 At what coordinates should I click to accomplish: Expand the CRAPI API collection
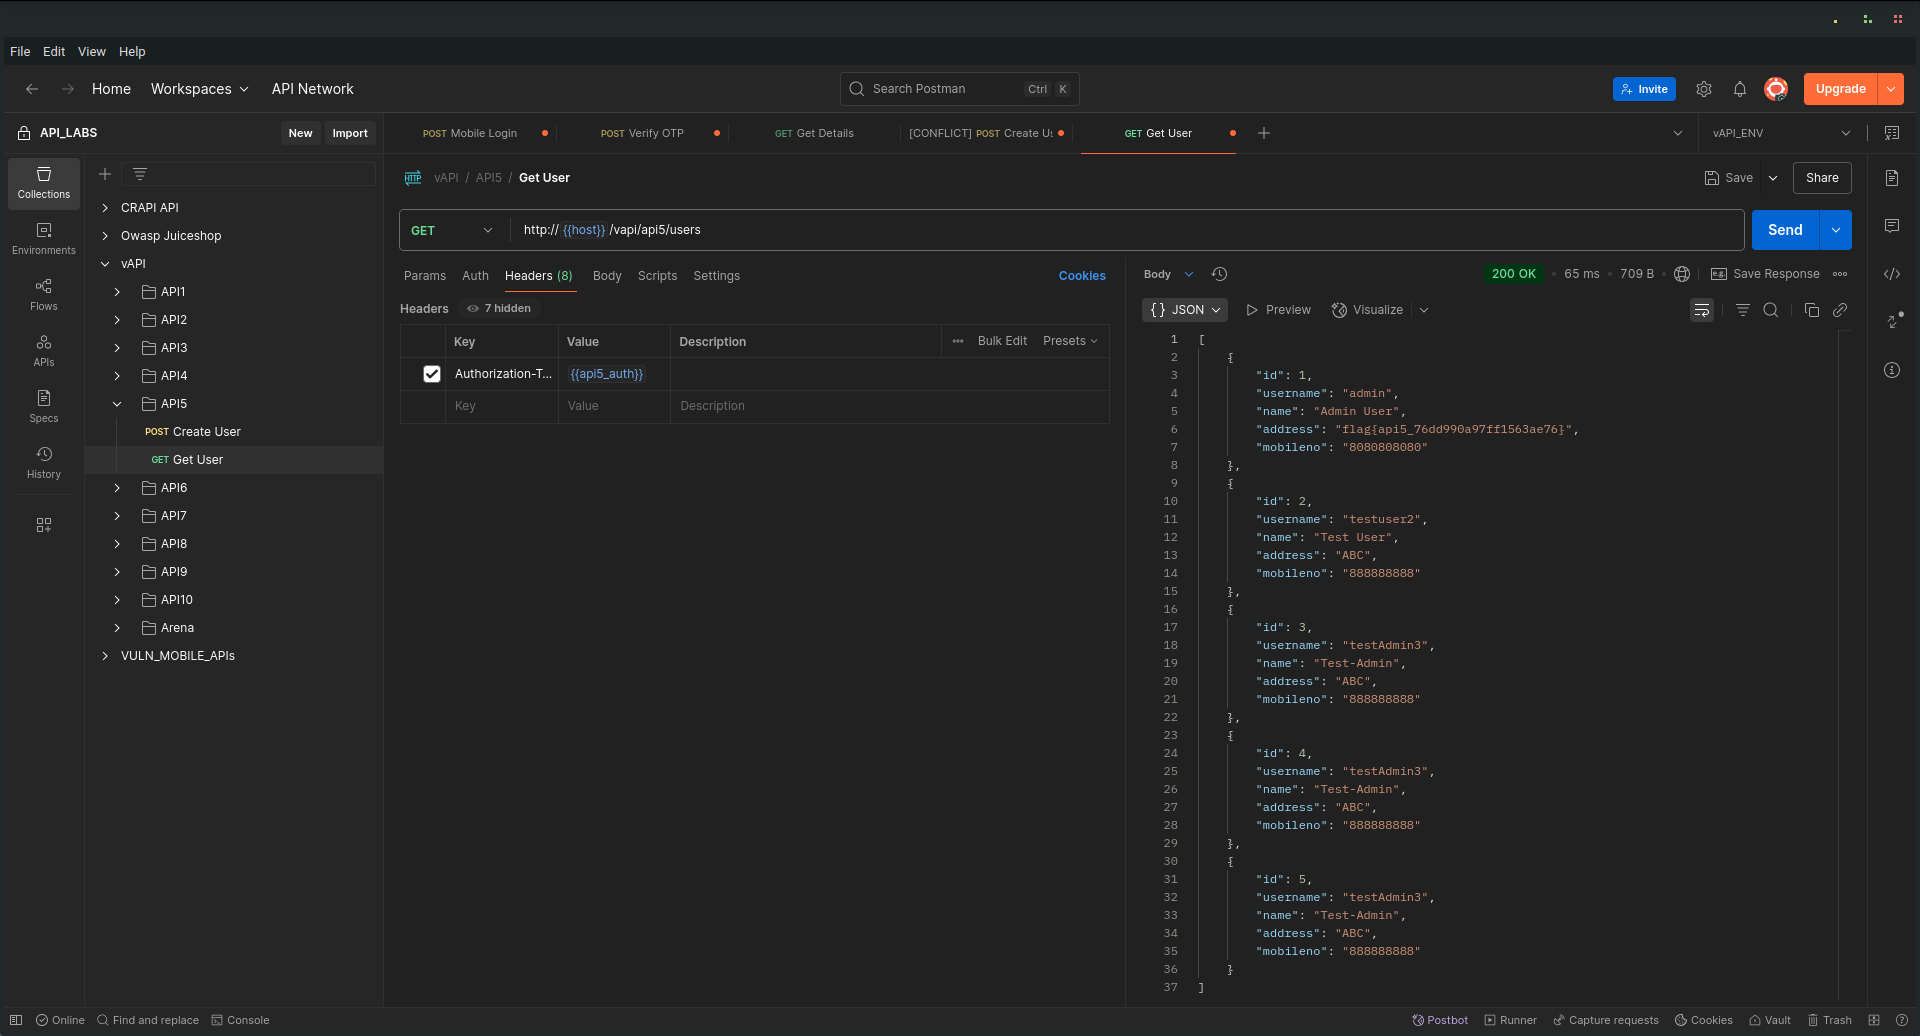click(x=105, y=208)
